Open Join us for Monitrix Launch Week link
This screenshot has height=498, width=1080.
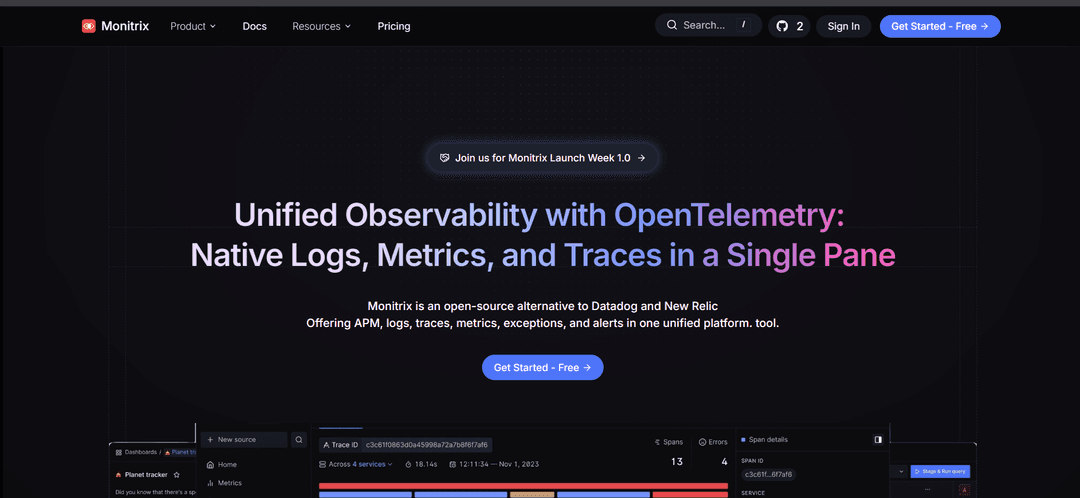click(x=543, y=158)
